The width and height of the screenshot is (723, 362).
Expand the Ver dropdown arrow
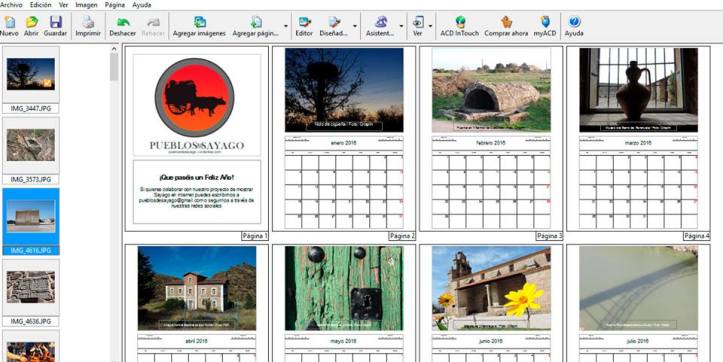[x=430, y=26]
